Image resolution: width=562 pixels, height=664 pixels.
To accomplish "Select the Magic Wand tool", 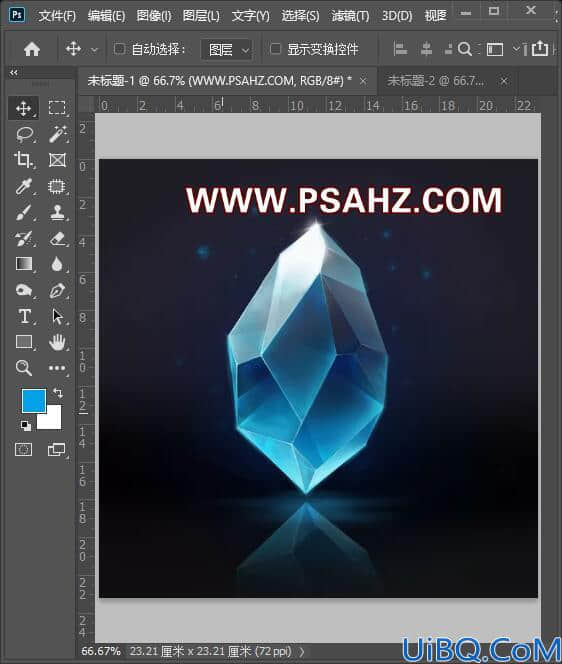I will pos(57,134).
